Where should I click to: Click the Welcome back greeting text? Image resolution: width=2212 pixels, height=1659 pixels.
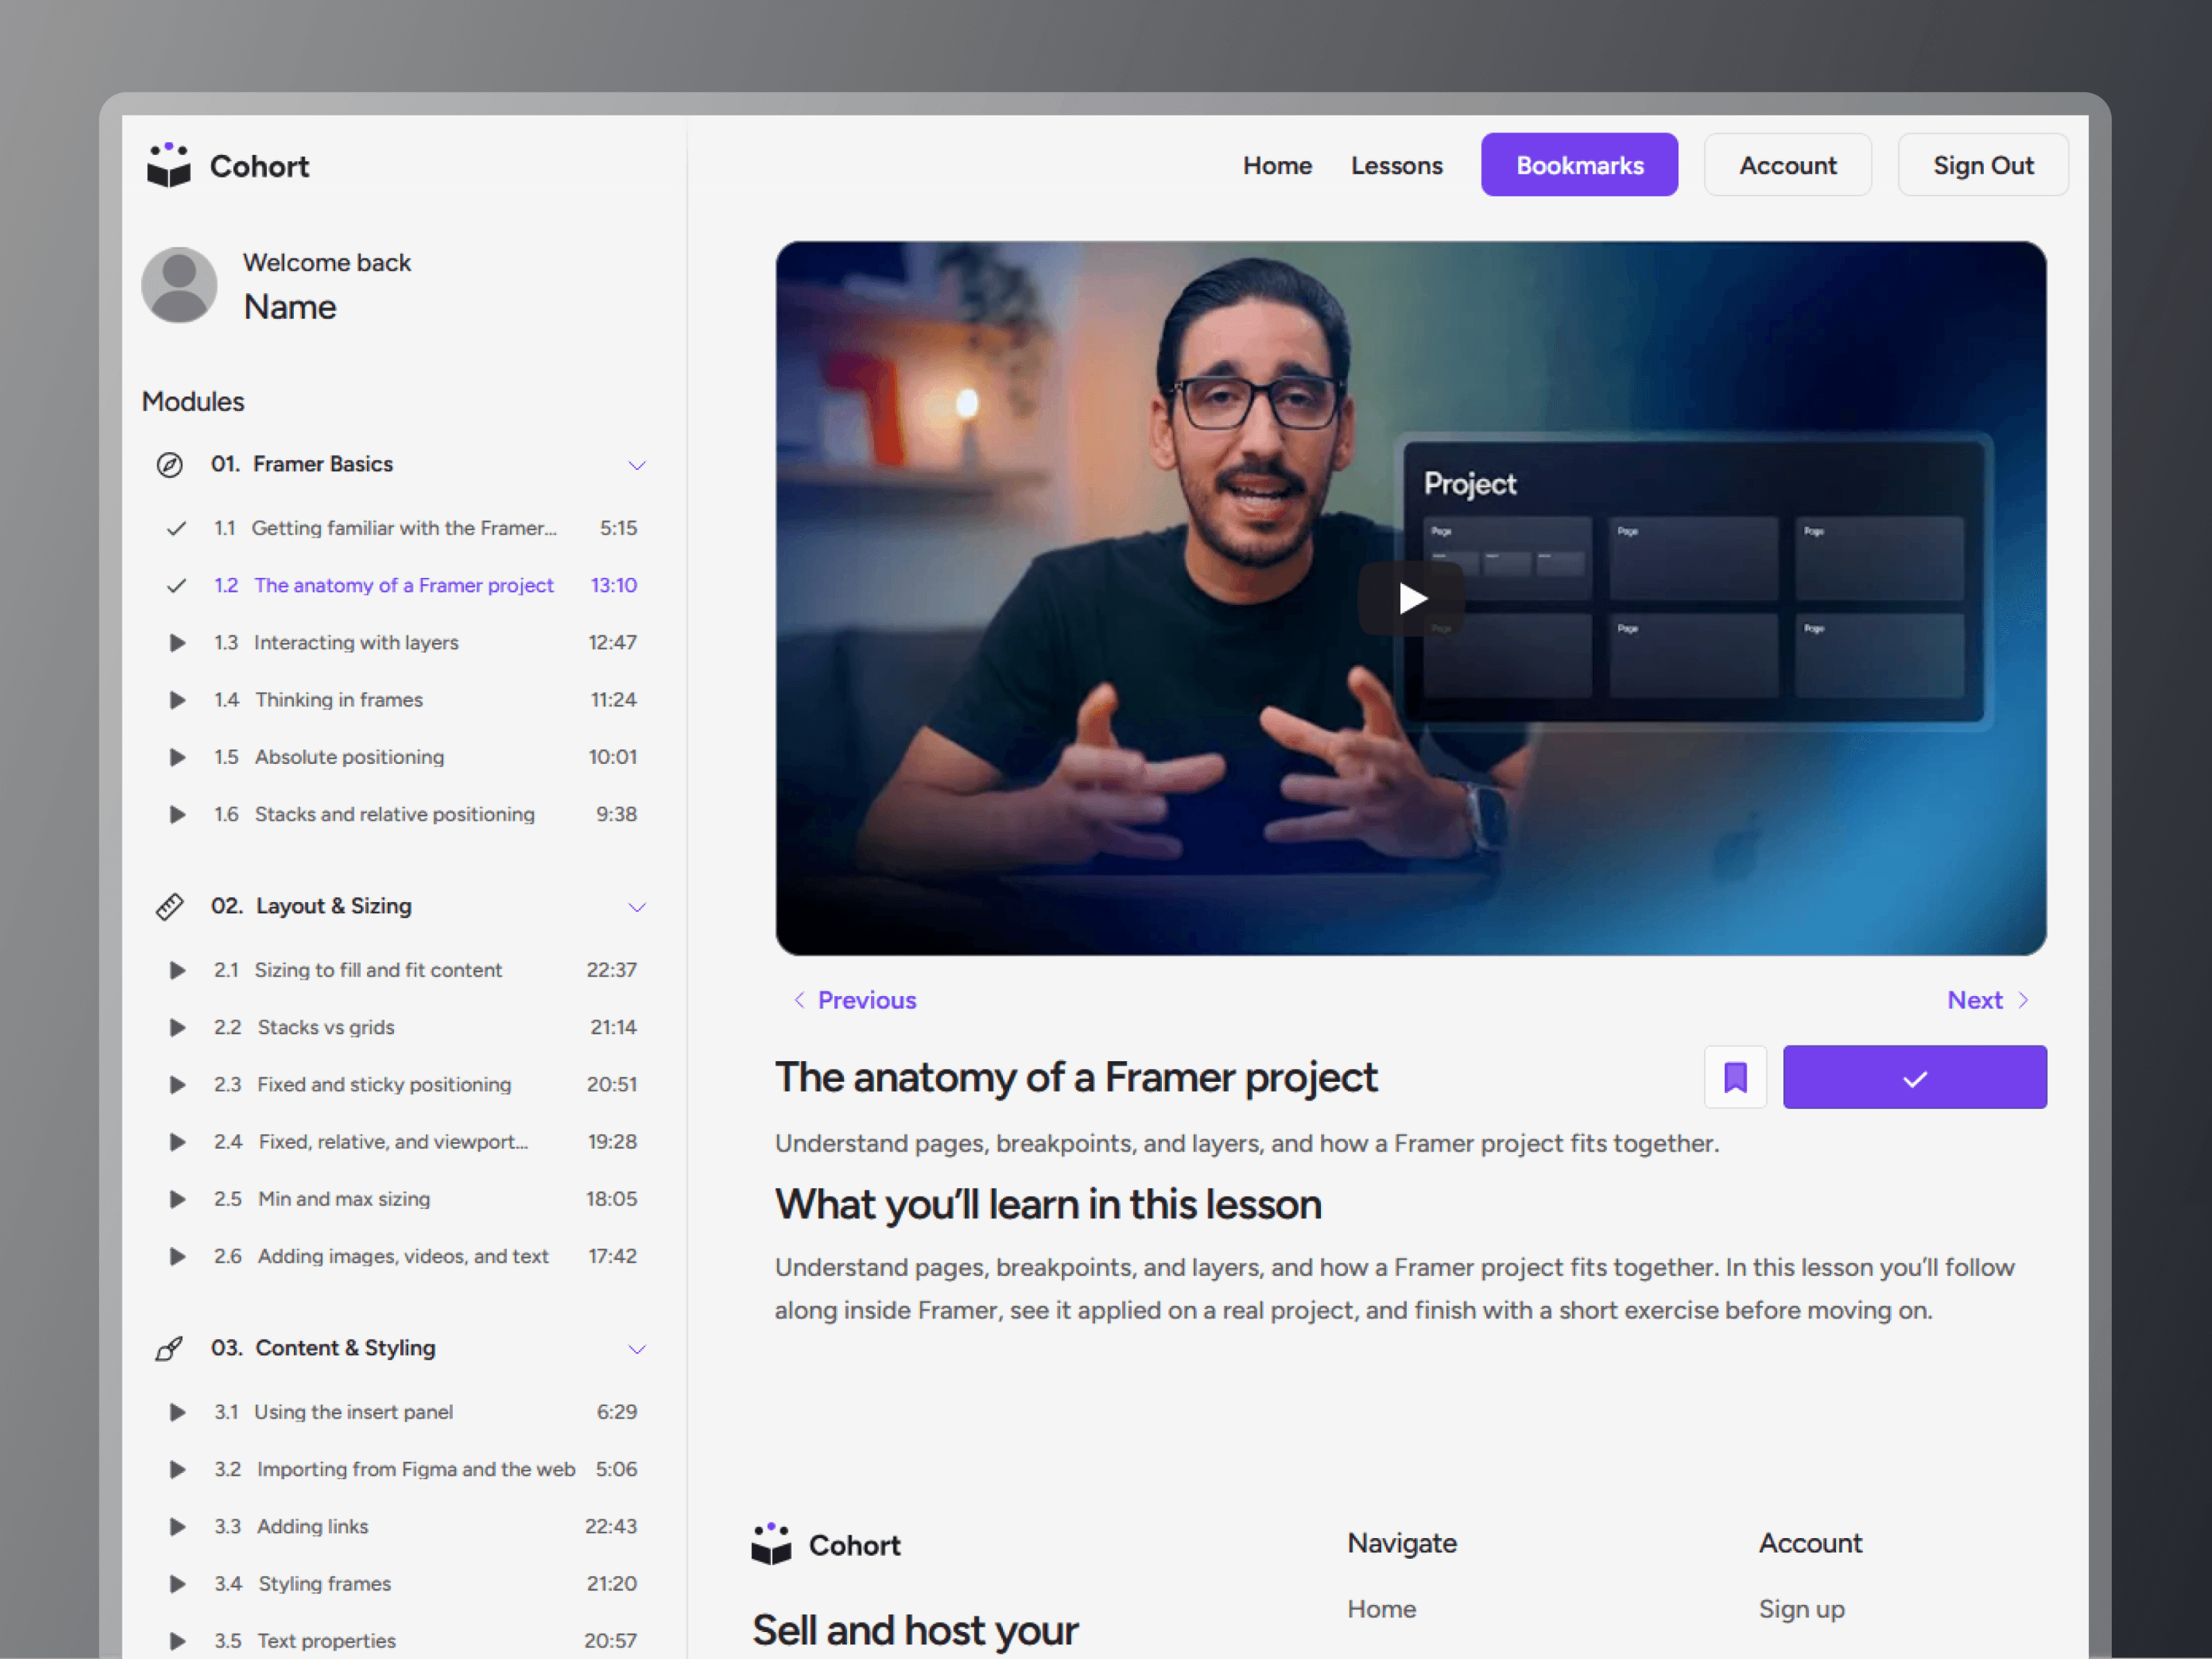coord(327,263)
